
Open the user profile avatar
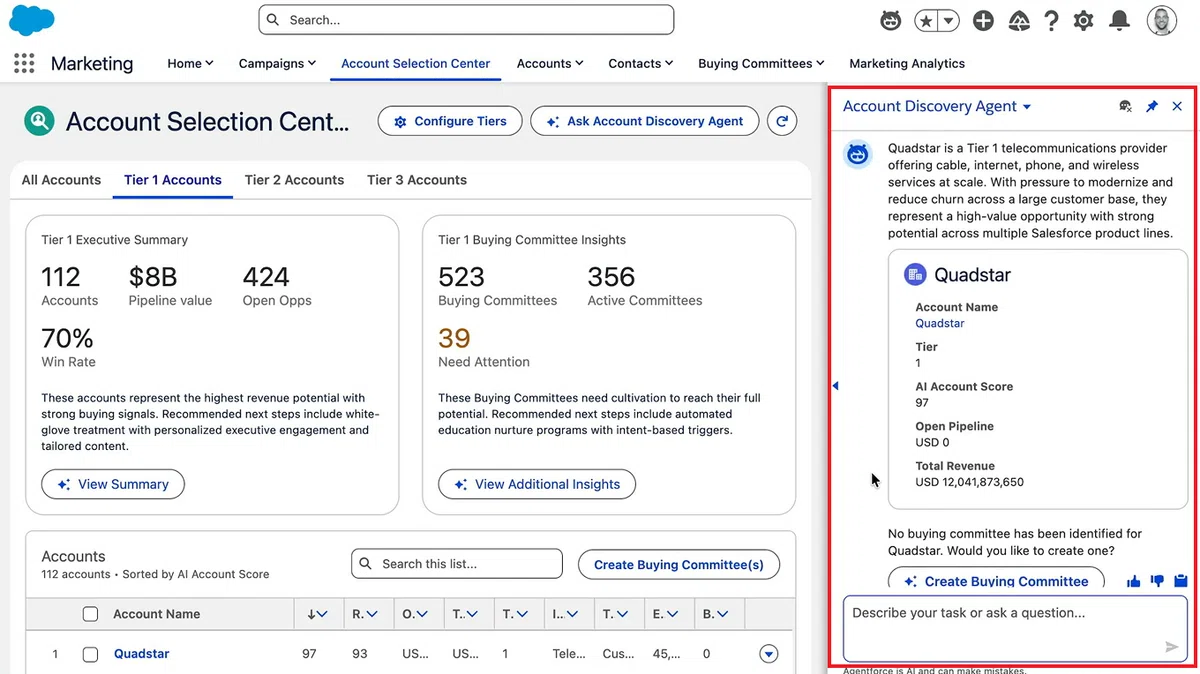(x=1162, y=20)
